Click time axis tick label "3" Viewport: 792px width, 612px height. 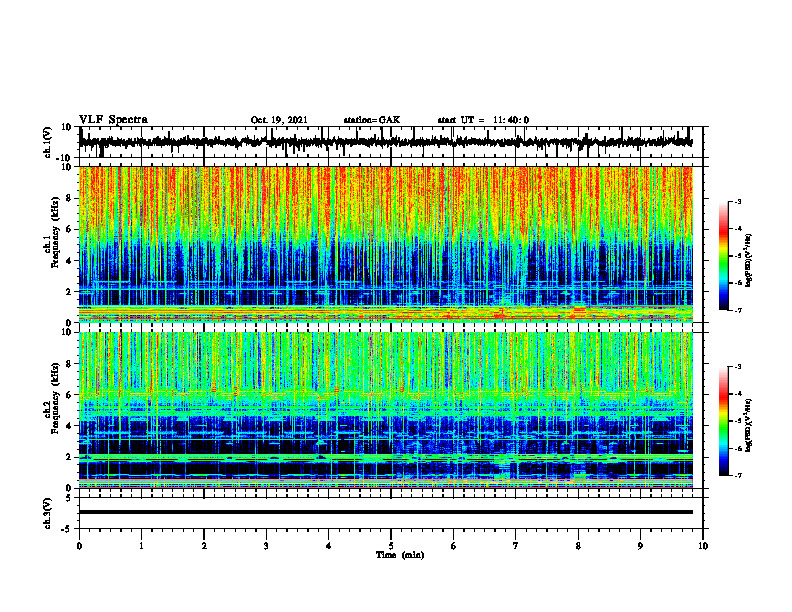click(x=266, y=546)
